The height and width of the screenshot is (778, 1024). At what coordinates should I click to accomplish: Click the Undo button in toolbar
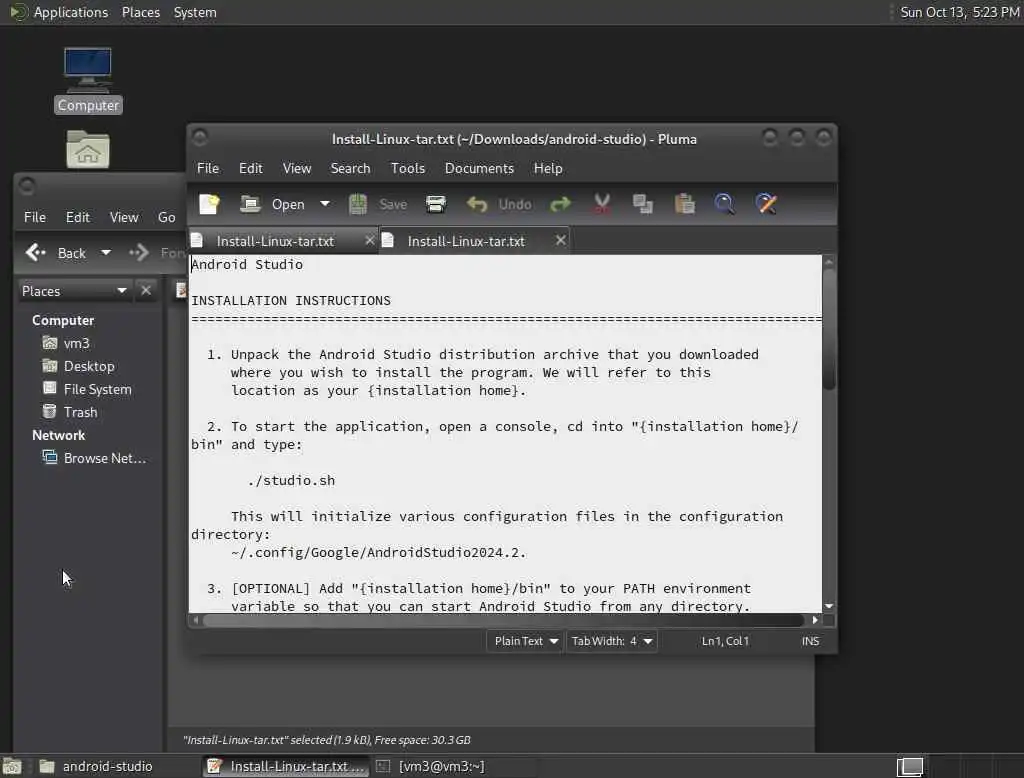click(499, 204)
